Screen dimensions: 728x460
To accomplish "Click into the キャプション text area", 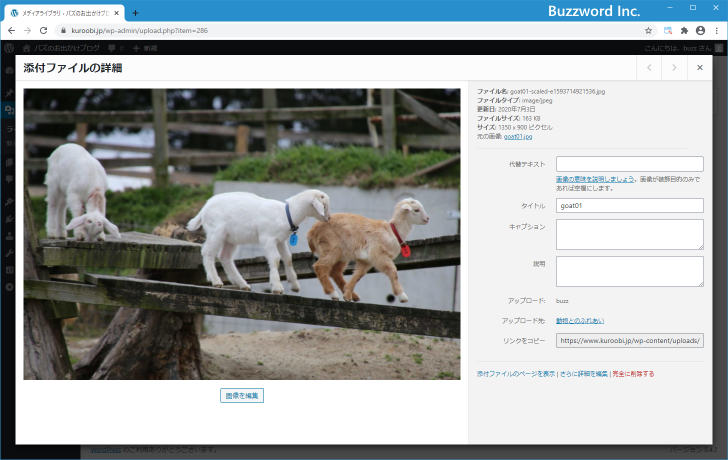I will pyautogui.click(x=629, y=234).
